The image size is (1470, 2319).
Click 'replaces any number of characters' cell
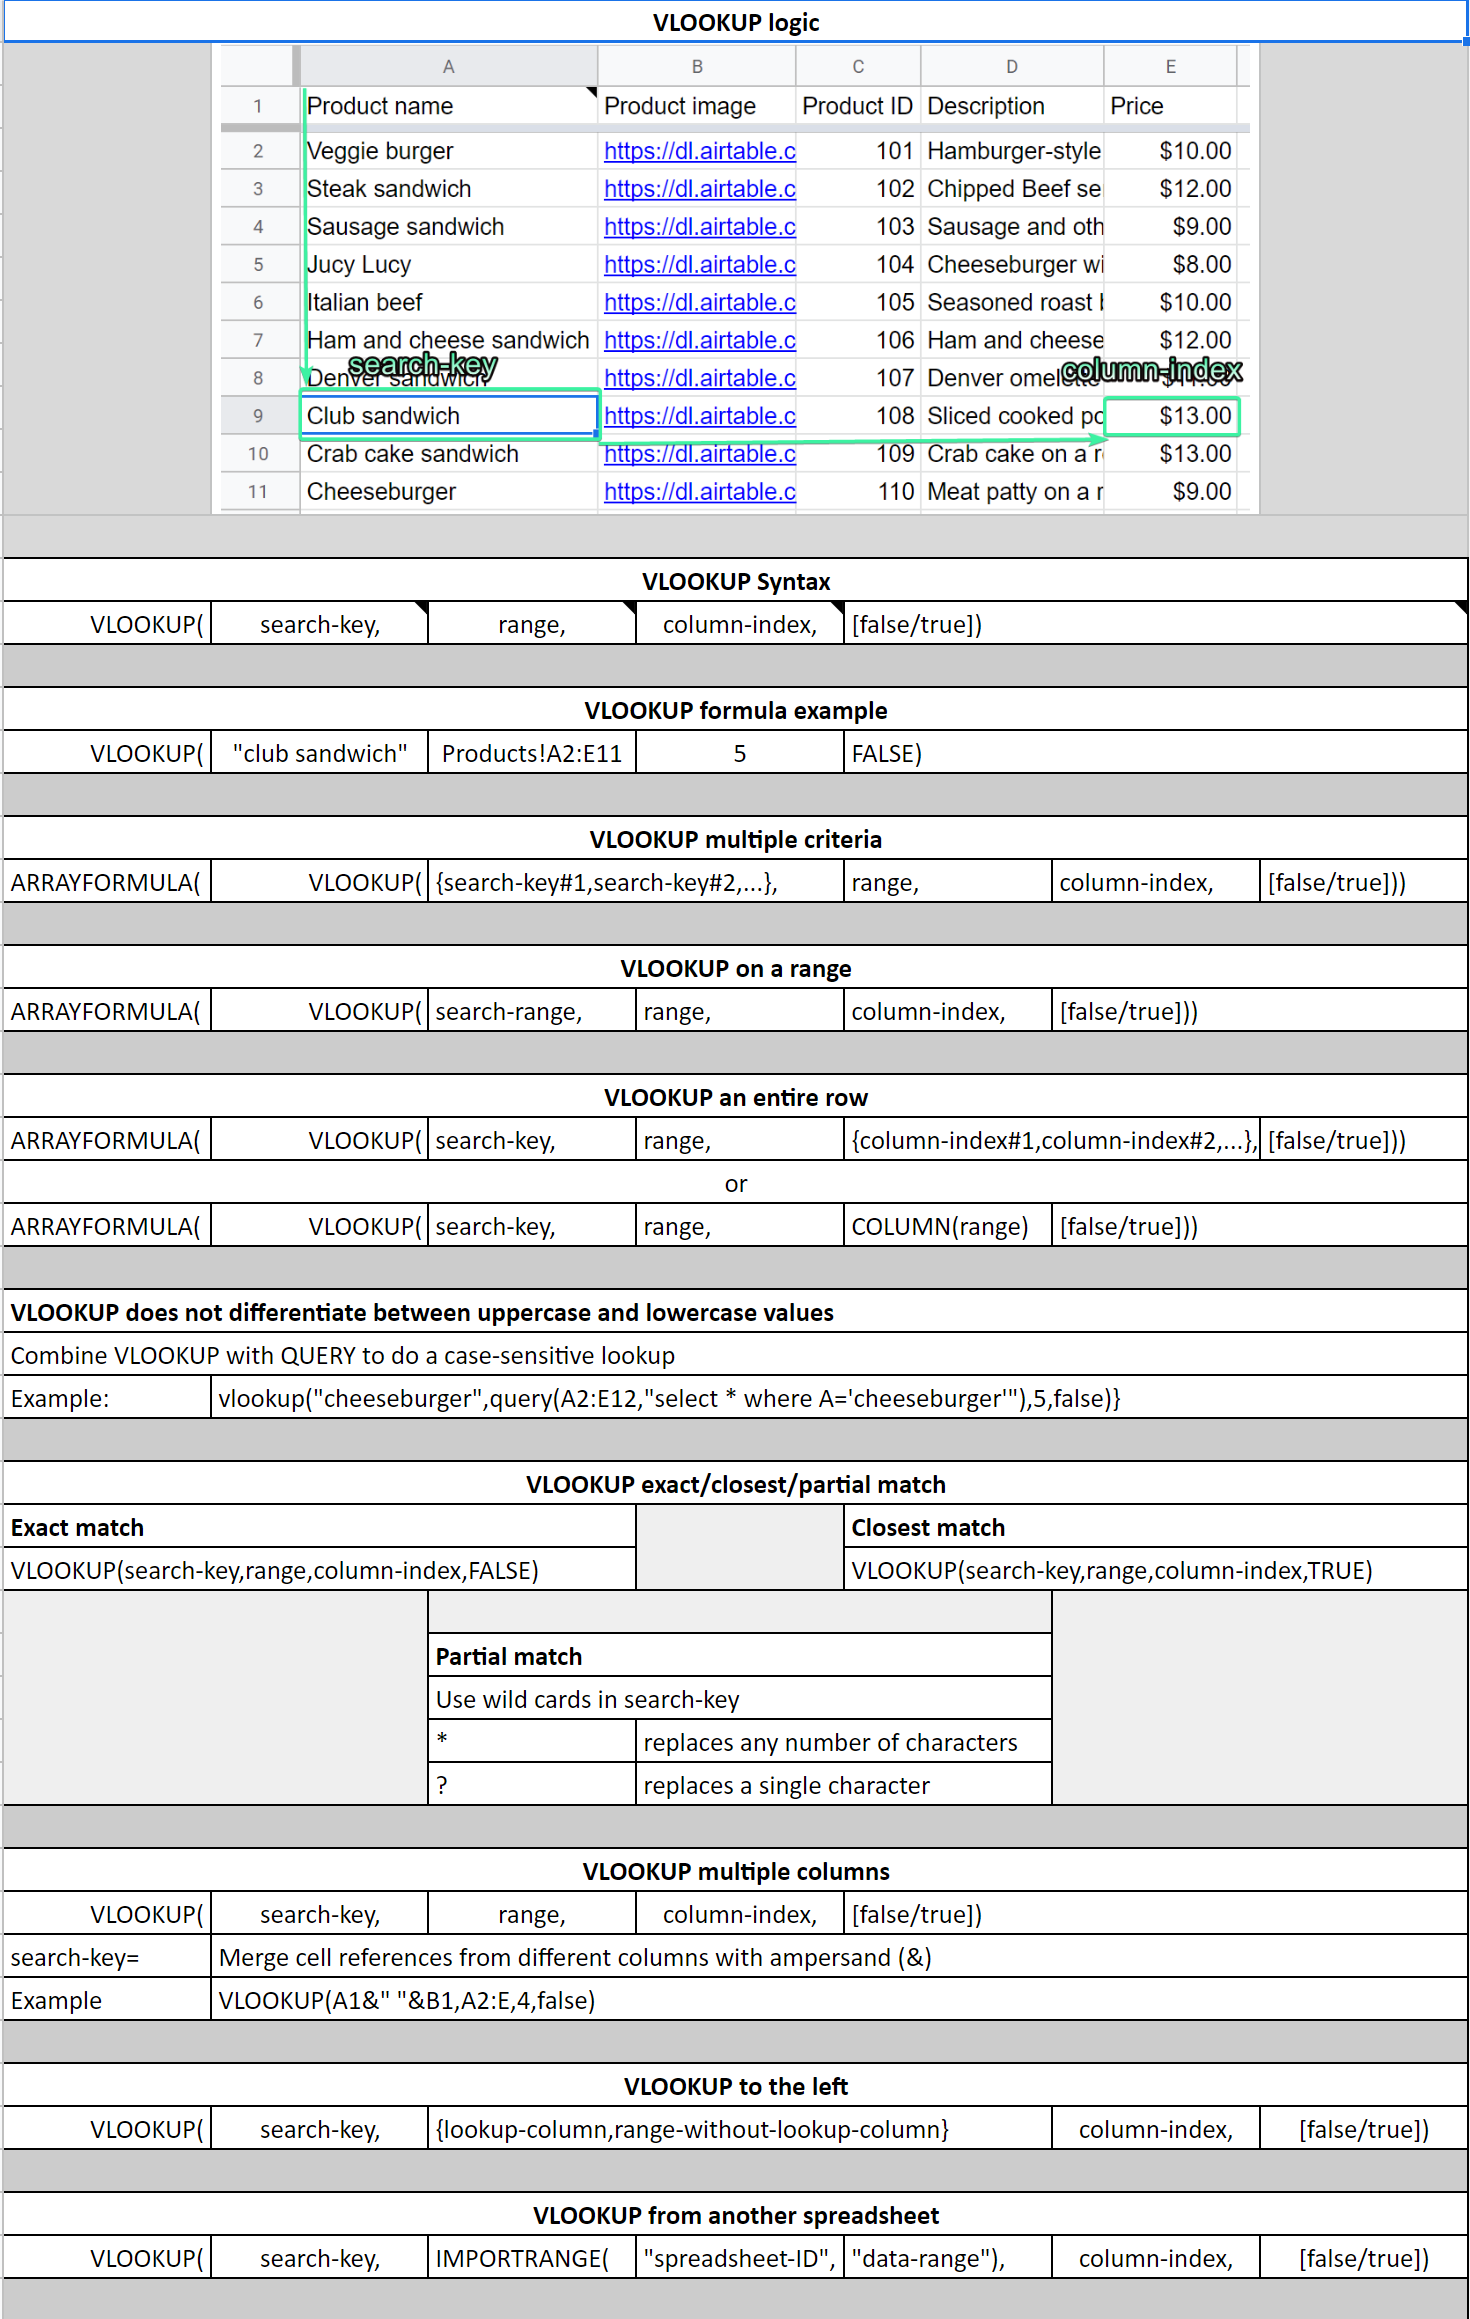click(x=844, y=1742)
